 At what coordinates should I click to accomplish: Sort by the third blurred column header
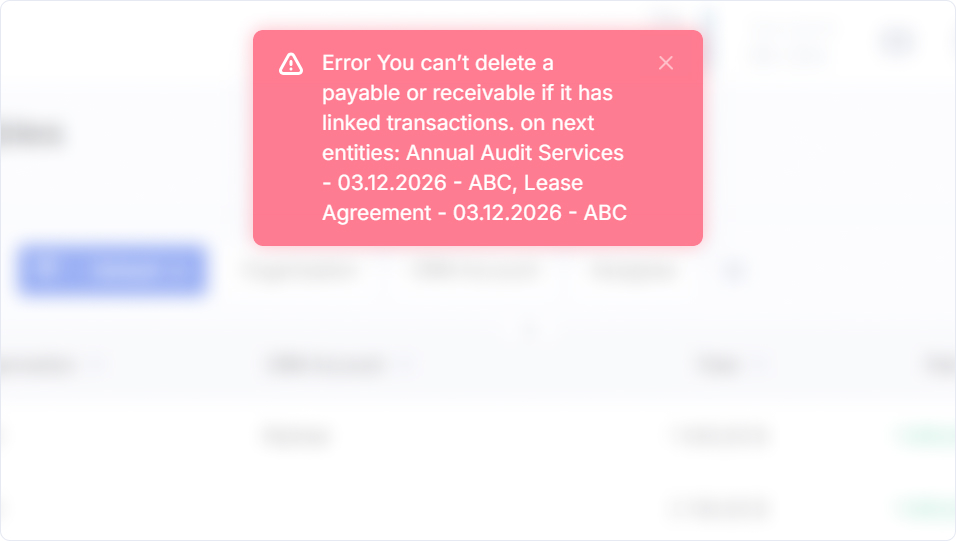click(718, 365)
